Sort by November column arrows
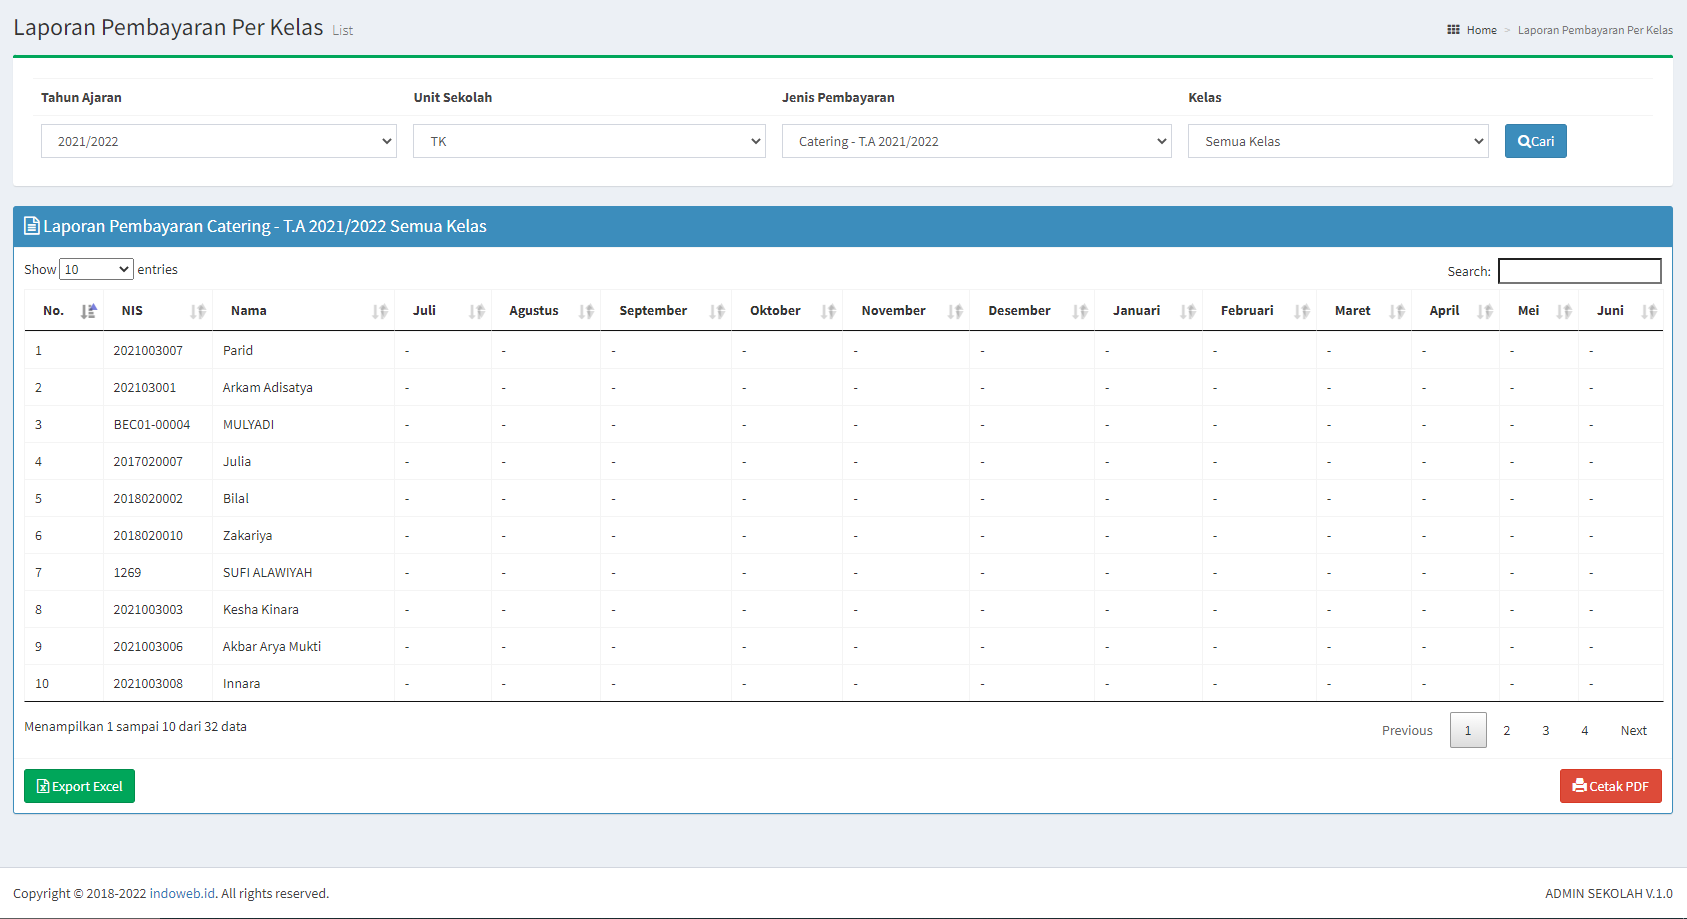 (x=955, y=311)
